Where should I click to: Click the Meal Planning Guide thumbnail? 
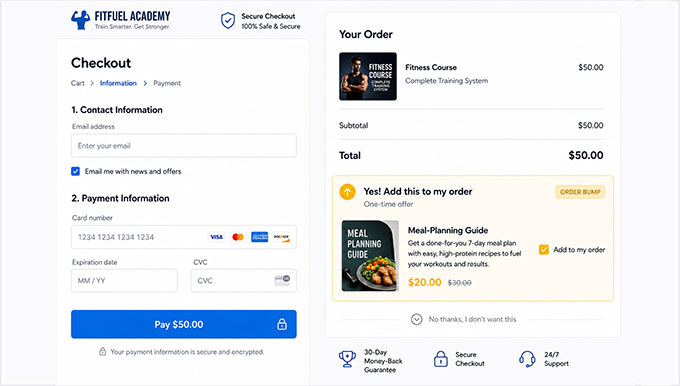[370, 256]
